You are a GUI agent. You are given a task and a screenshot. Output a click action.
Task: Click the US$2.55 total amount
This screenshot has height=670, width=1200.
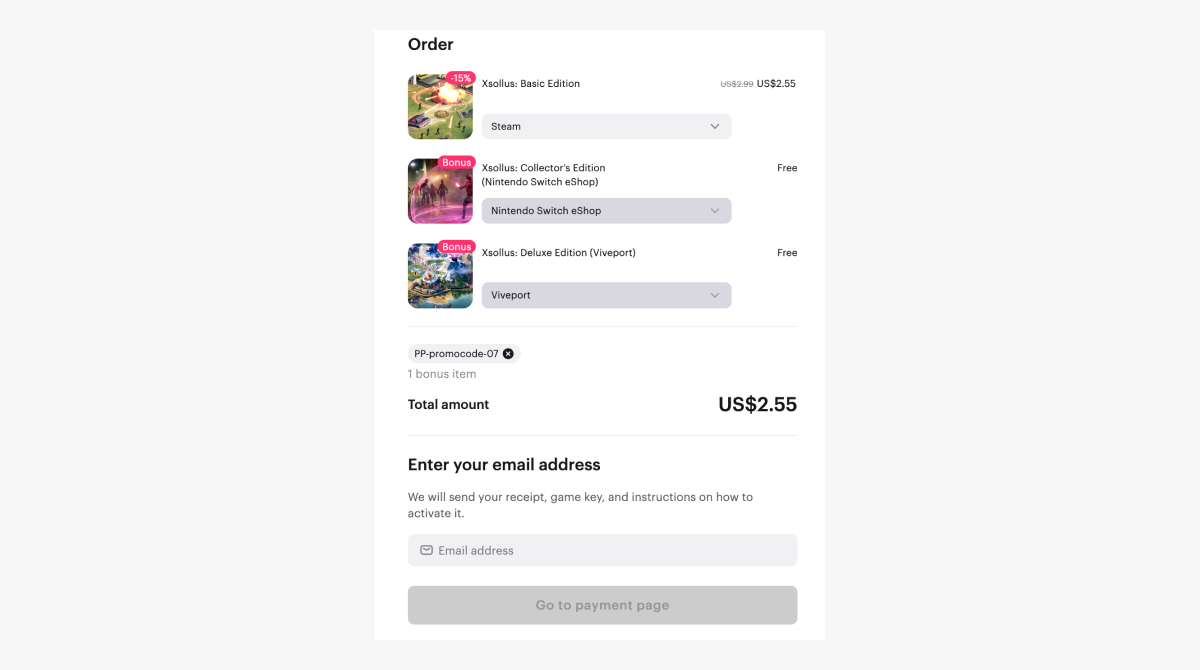pyautogui.click(x=757, y=405)
